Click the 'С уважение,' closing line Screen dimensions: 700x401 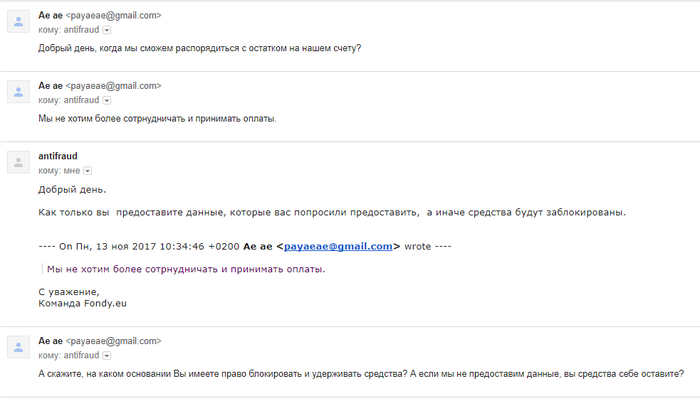point(69,292)
